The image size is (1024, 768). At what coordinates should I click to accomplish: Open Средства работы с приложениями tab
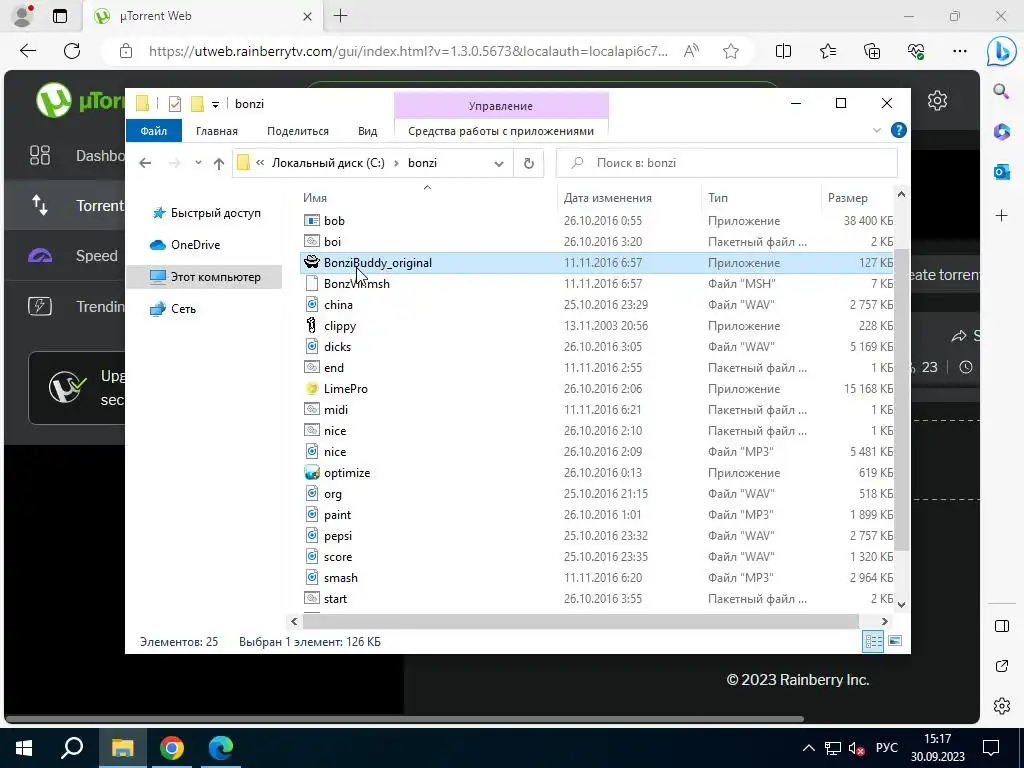501,131
